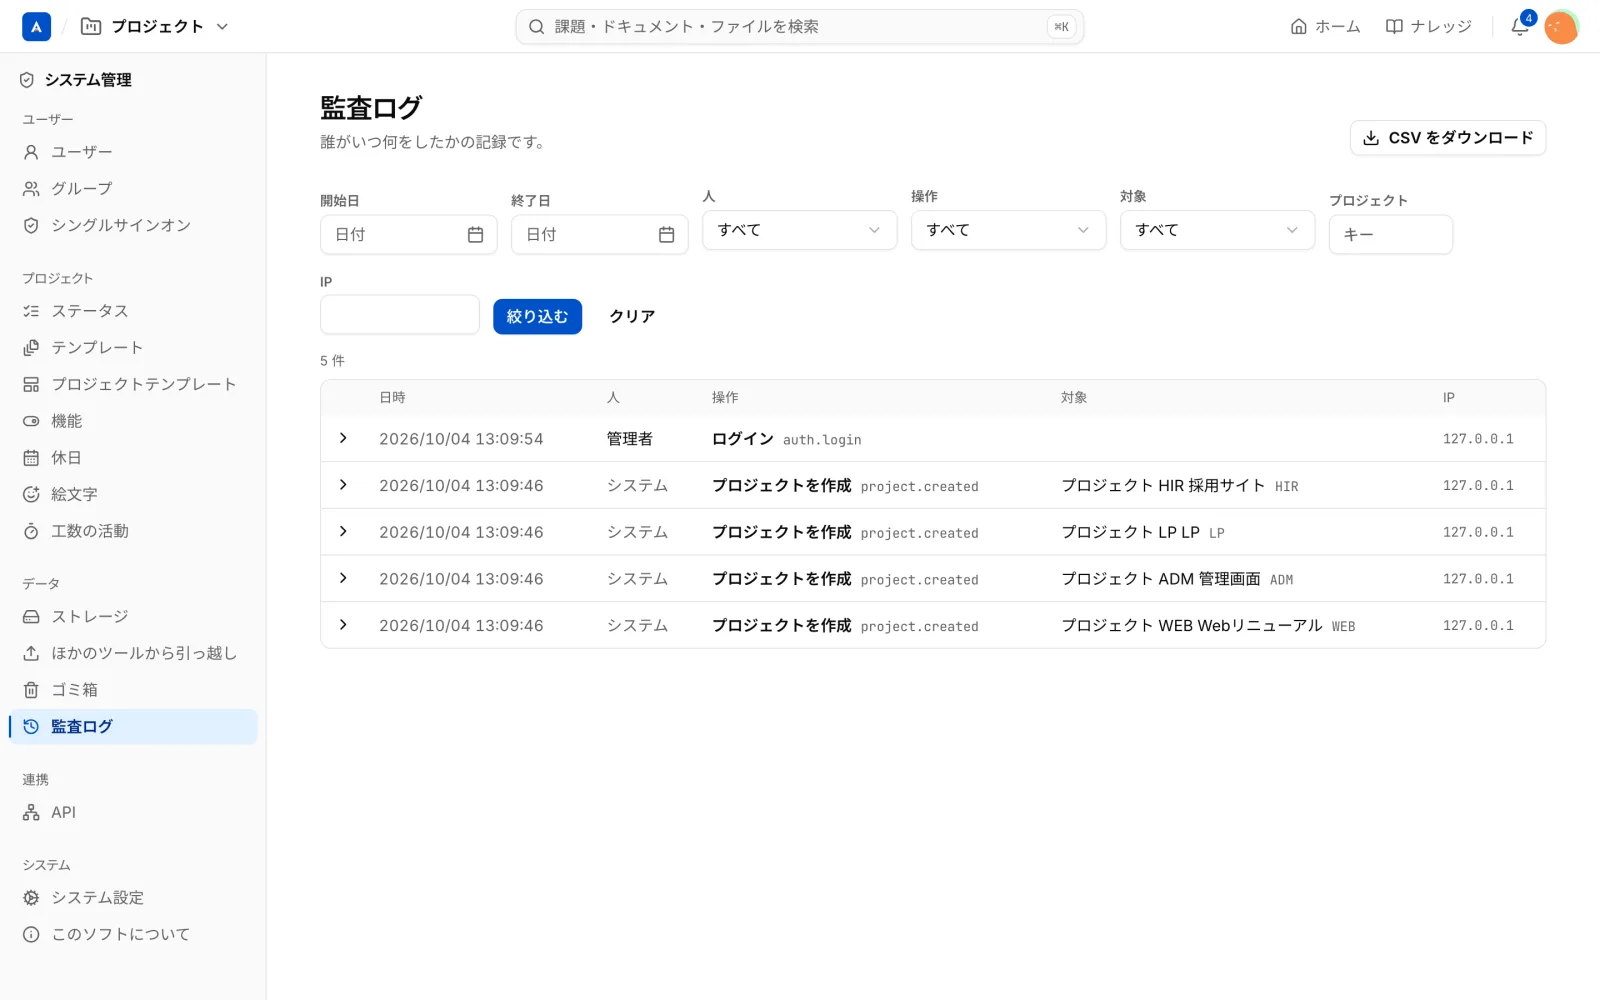Open calendar picker for 終了日
Viewport: 1600px width, 1000px height.
click(666, 234)
